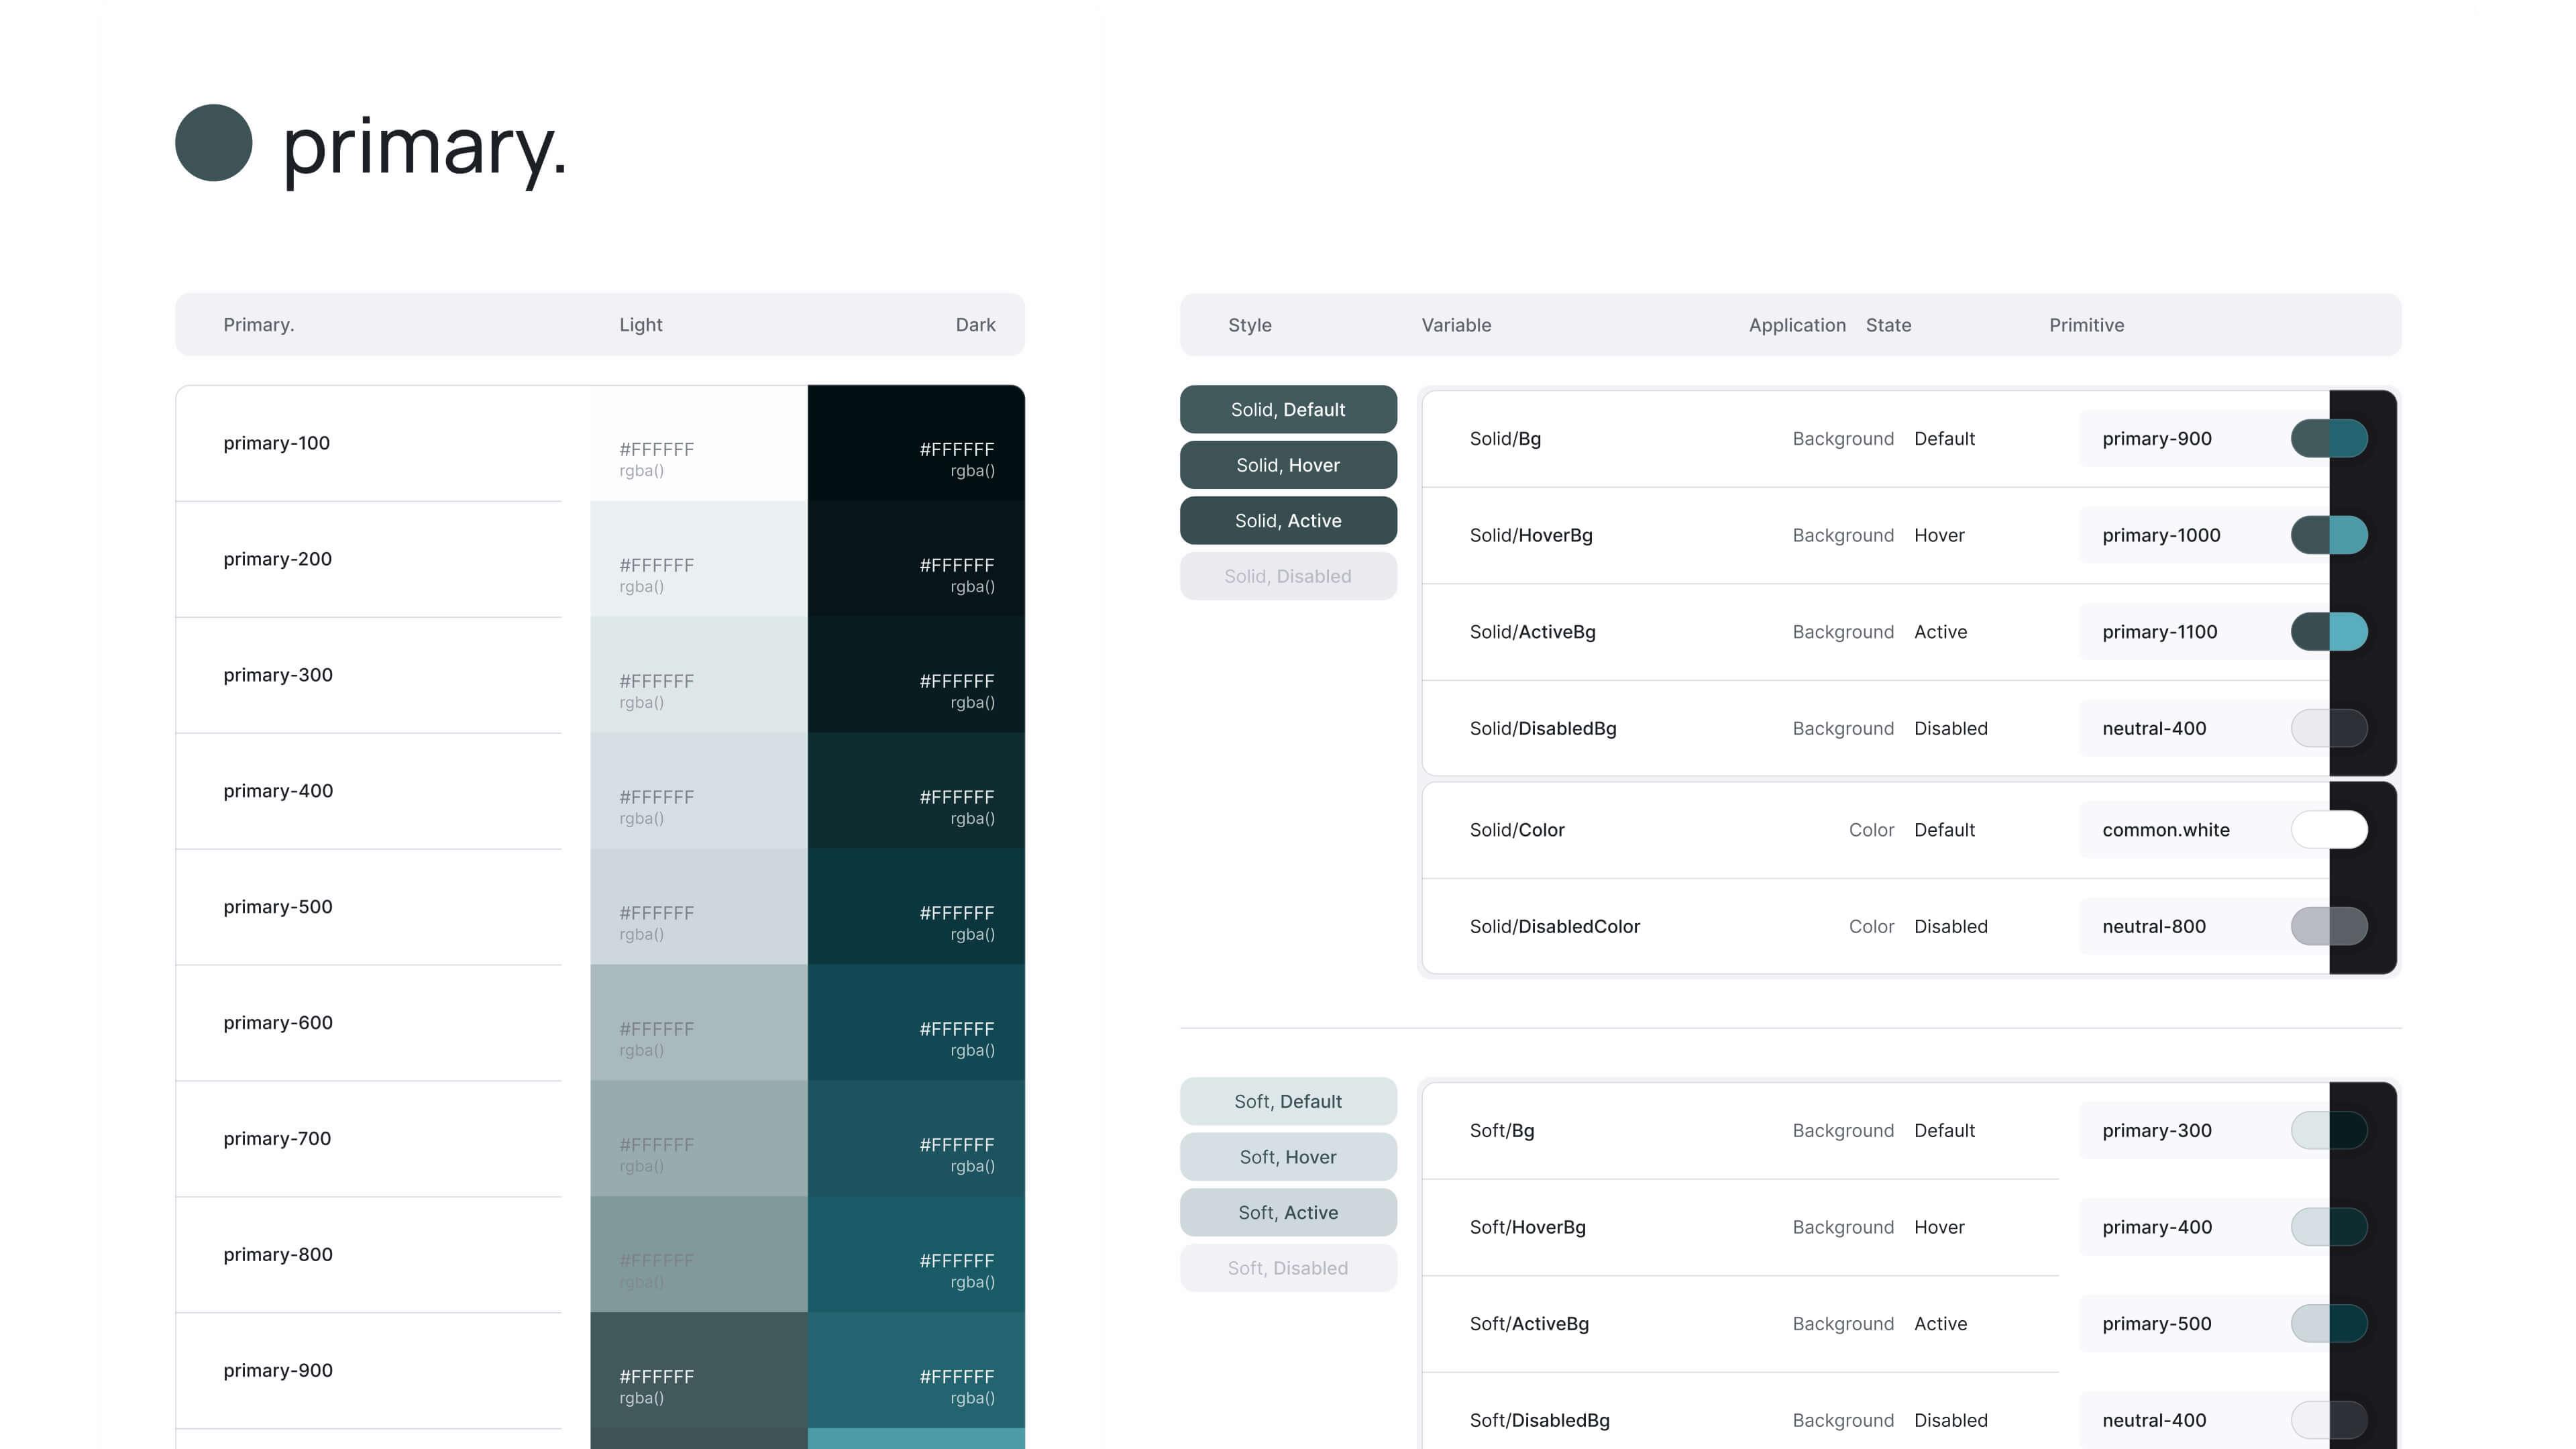
Task: Click the Solid/DisabledColor gray color pill
Action: (2329, 926)
